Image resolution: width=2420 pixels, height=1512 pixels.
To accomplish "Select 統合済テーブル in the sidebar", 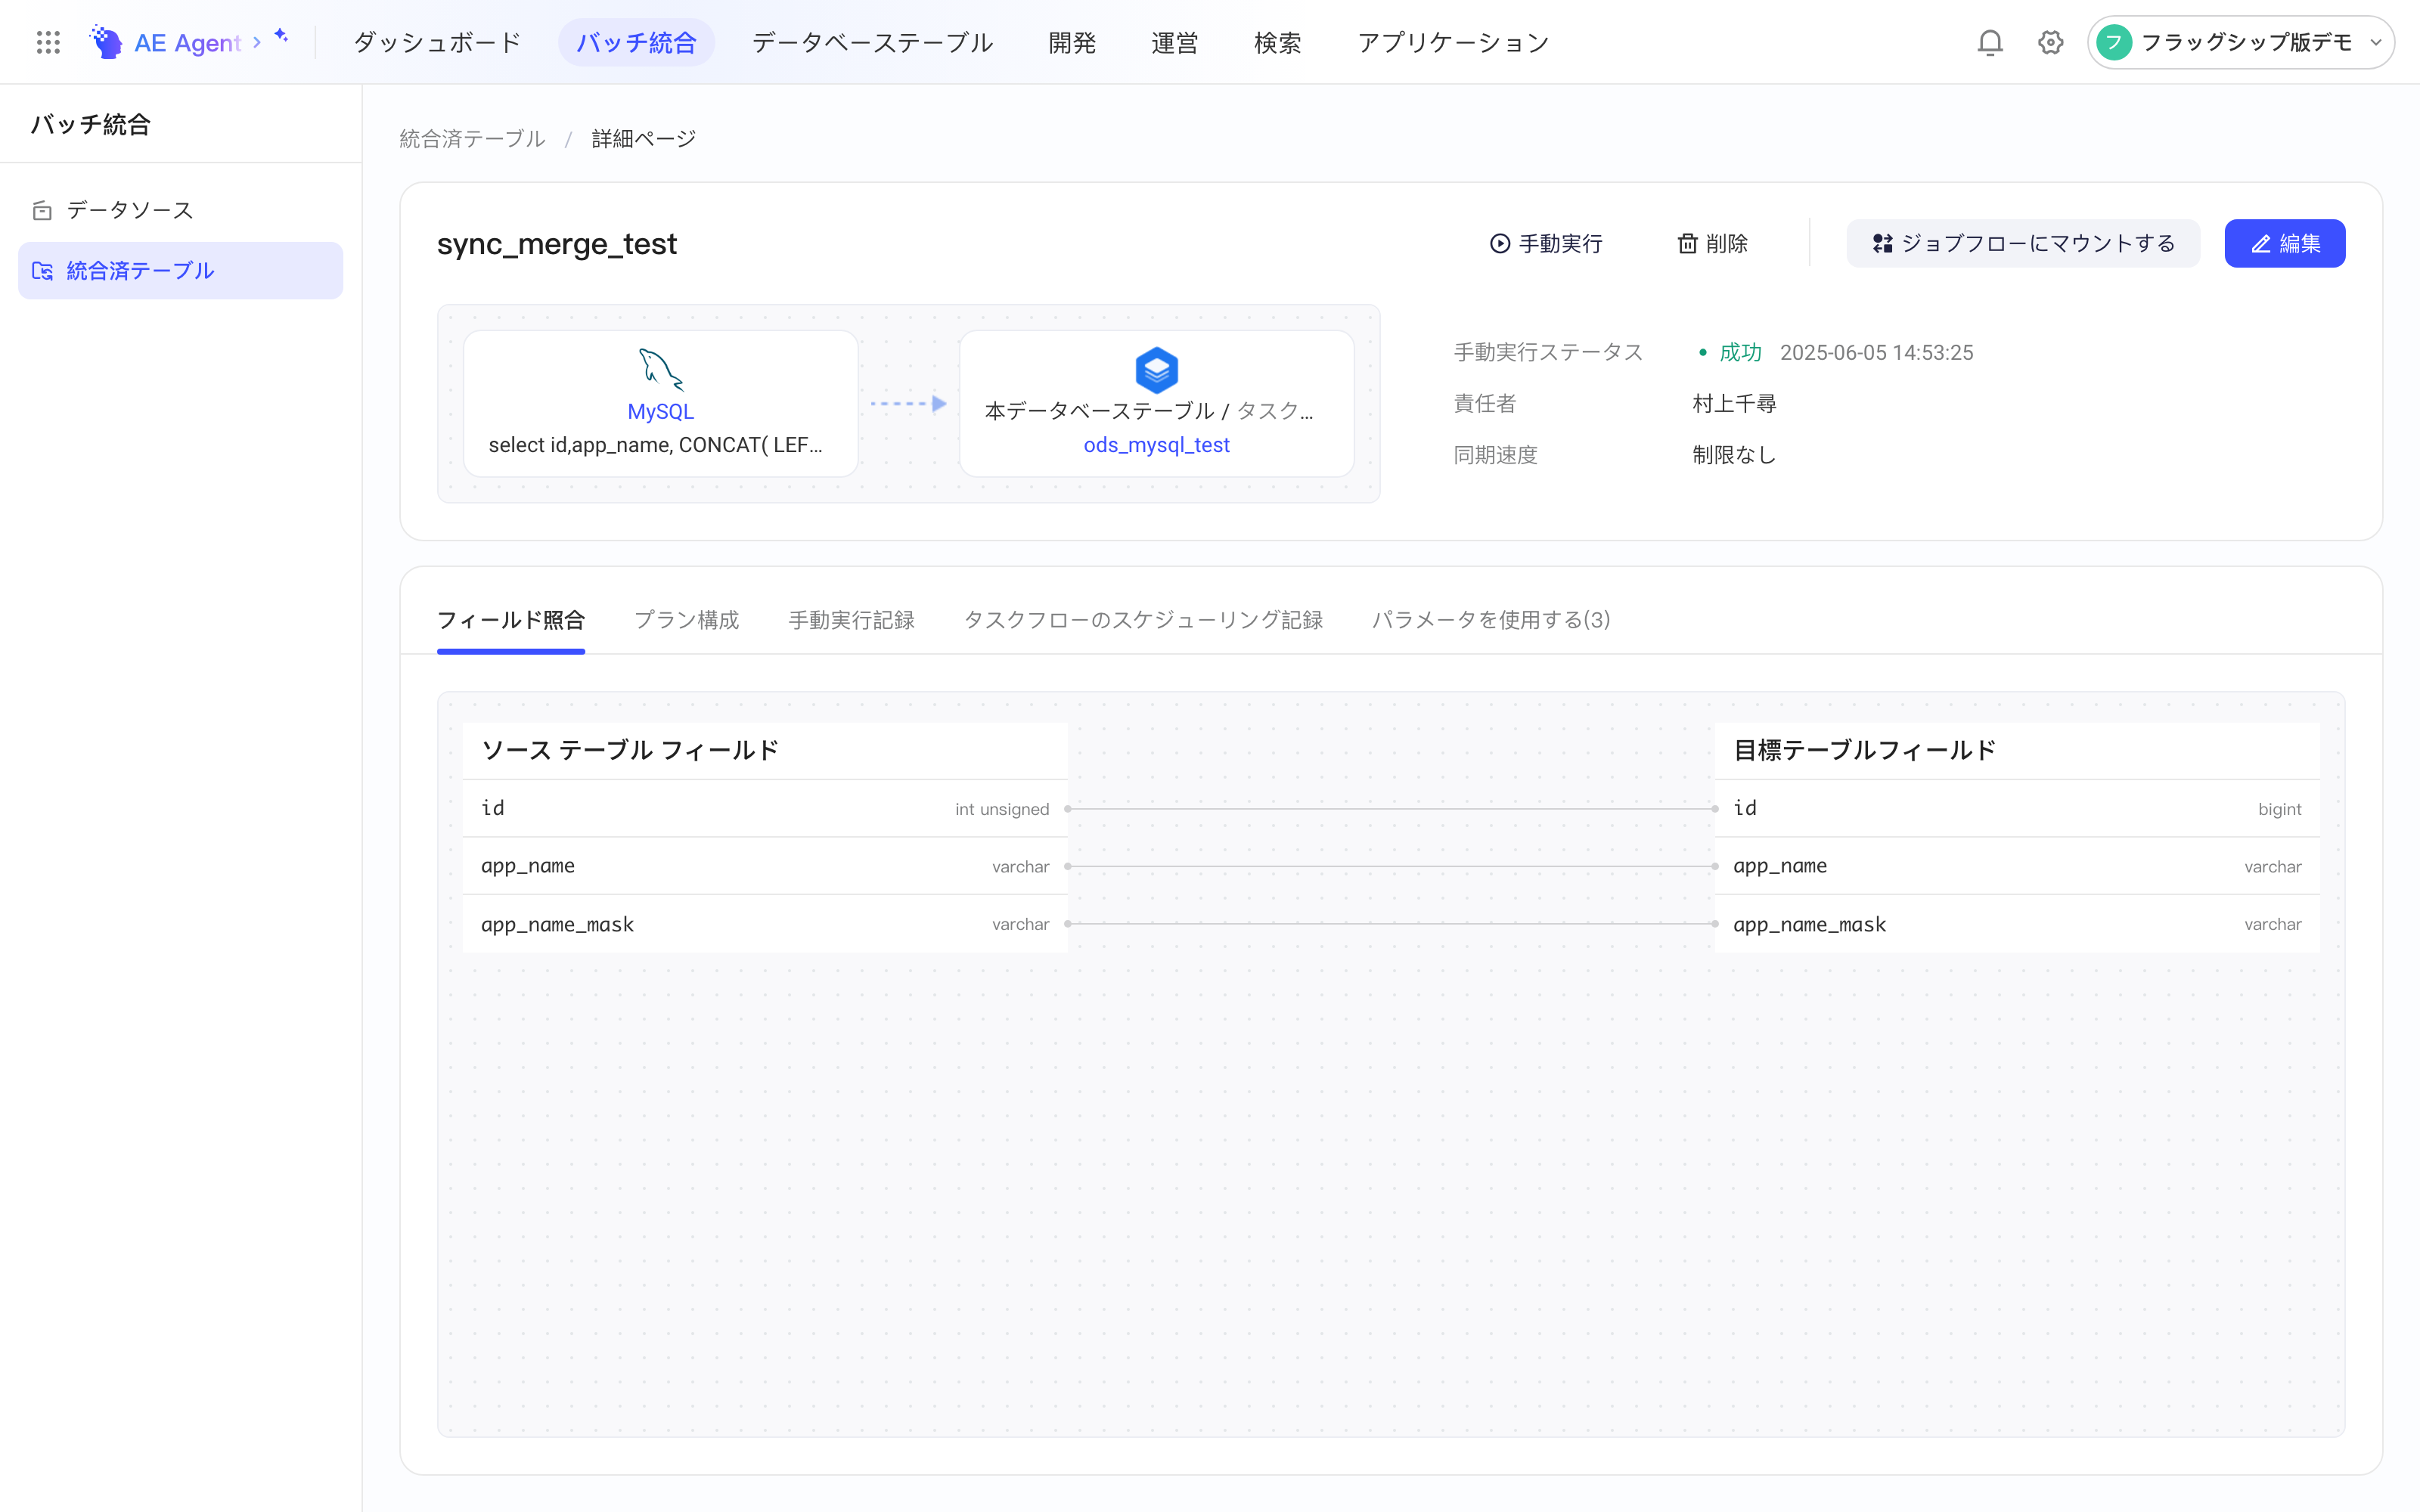I will pos(181,271).
